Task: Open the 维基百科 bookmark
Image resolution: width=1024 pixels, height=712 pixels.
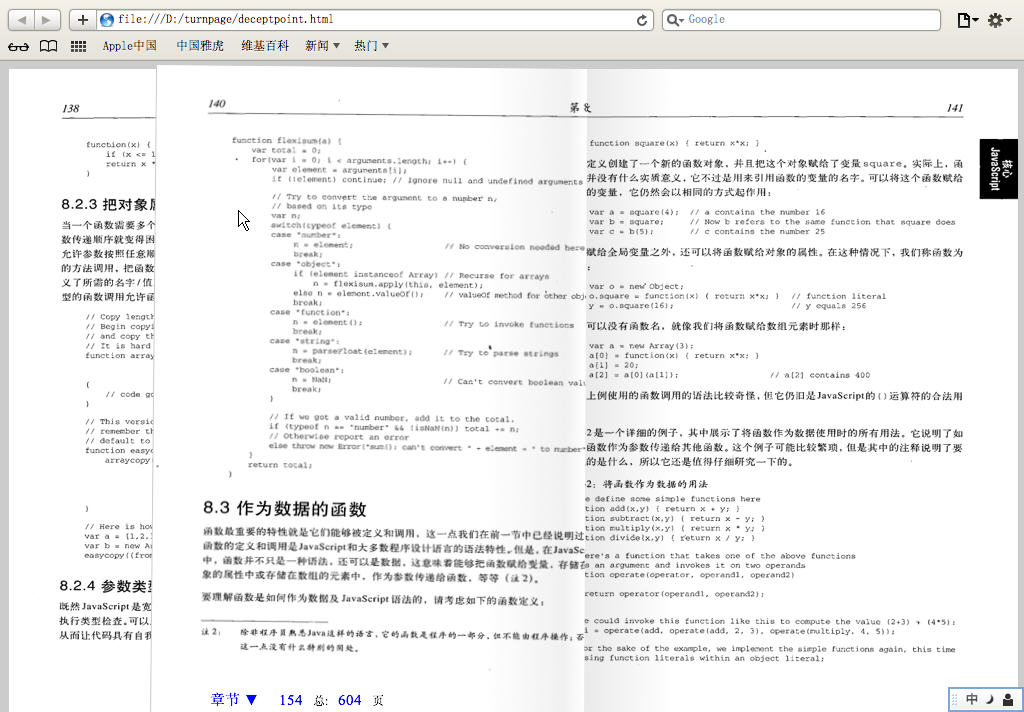Action: point(264,46)
